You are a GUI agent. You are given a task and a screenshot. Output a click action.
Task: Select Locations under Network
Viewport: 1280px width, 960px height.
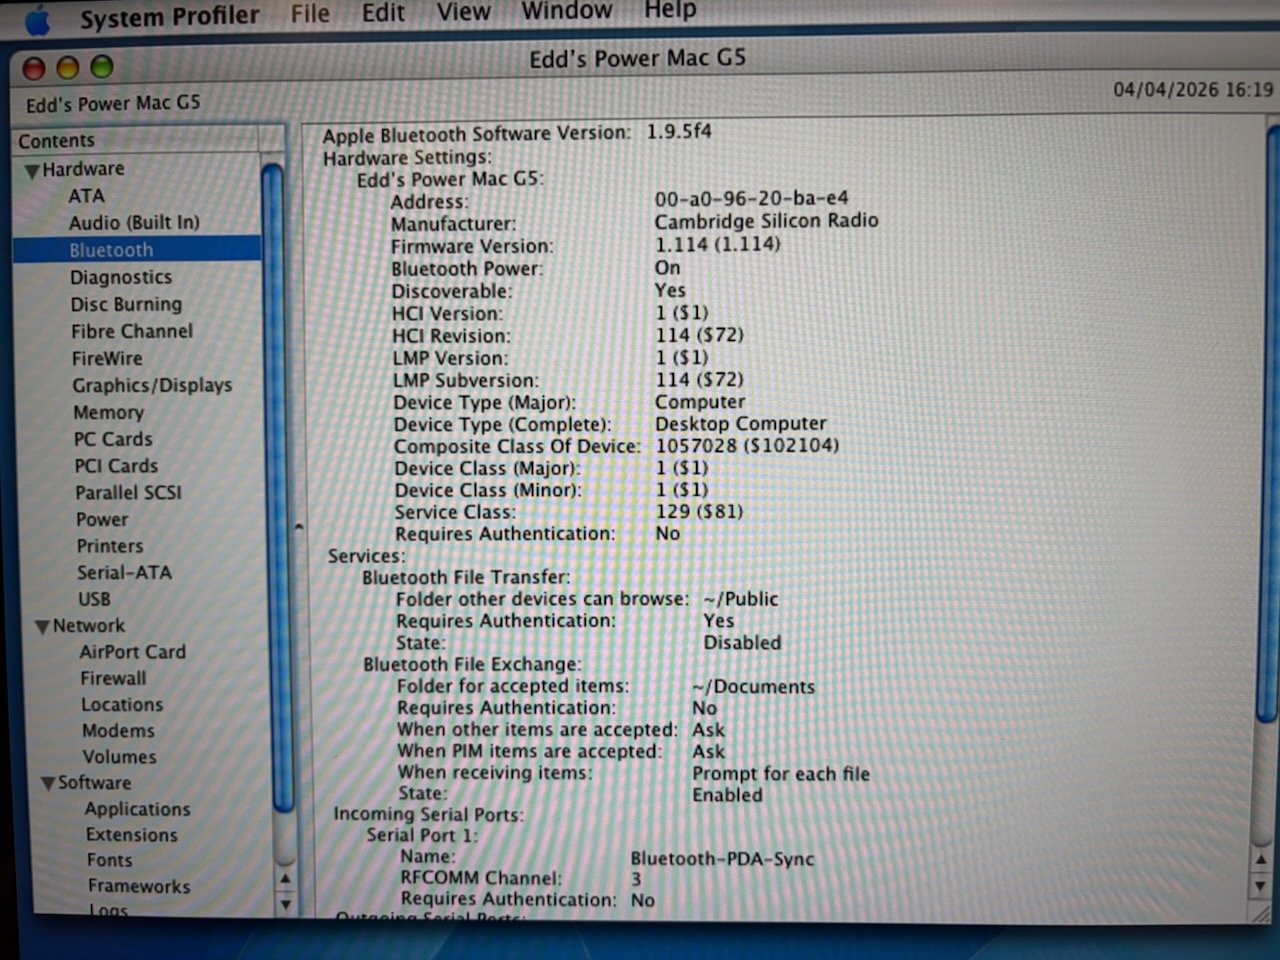122,704
